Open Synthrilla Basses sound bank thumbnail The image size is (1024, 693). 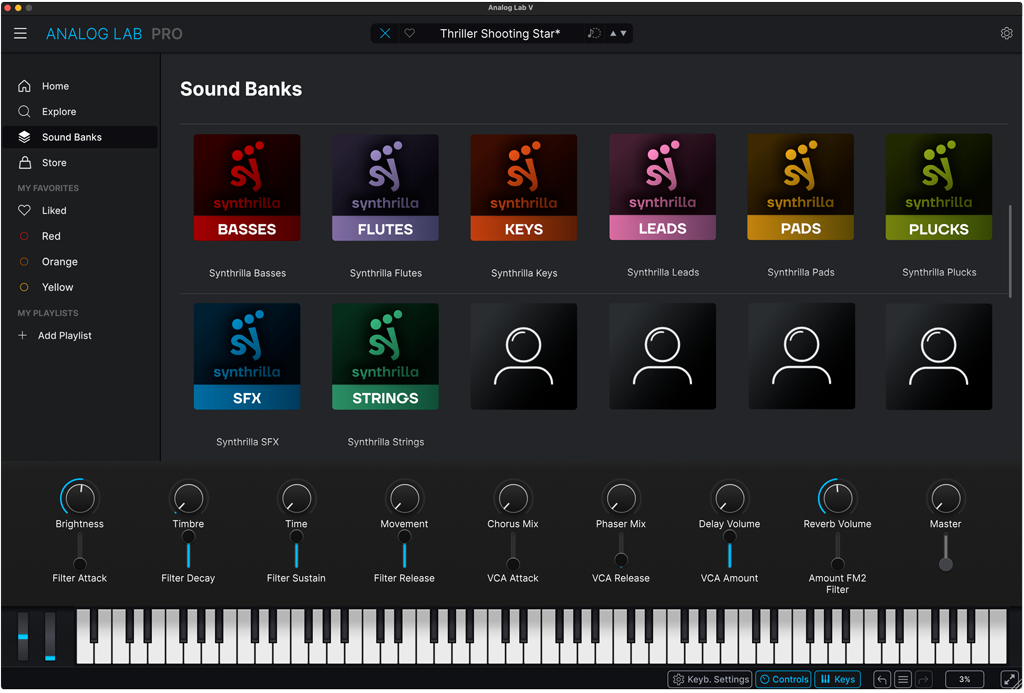[x=247, y=188]
